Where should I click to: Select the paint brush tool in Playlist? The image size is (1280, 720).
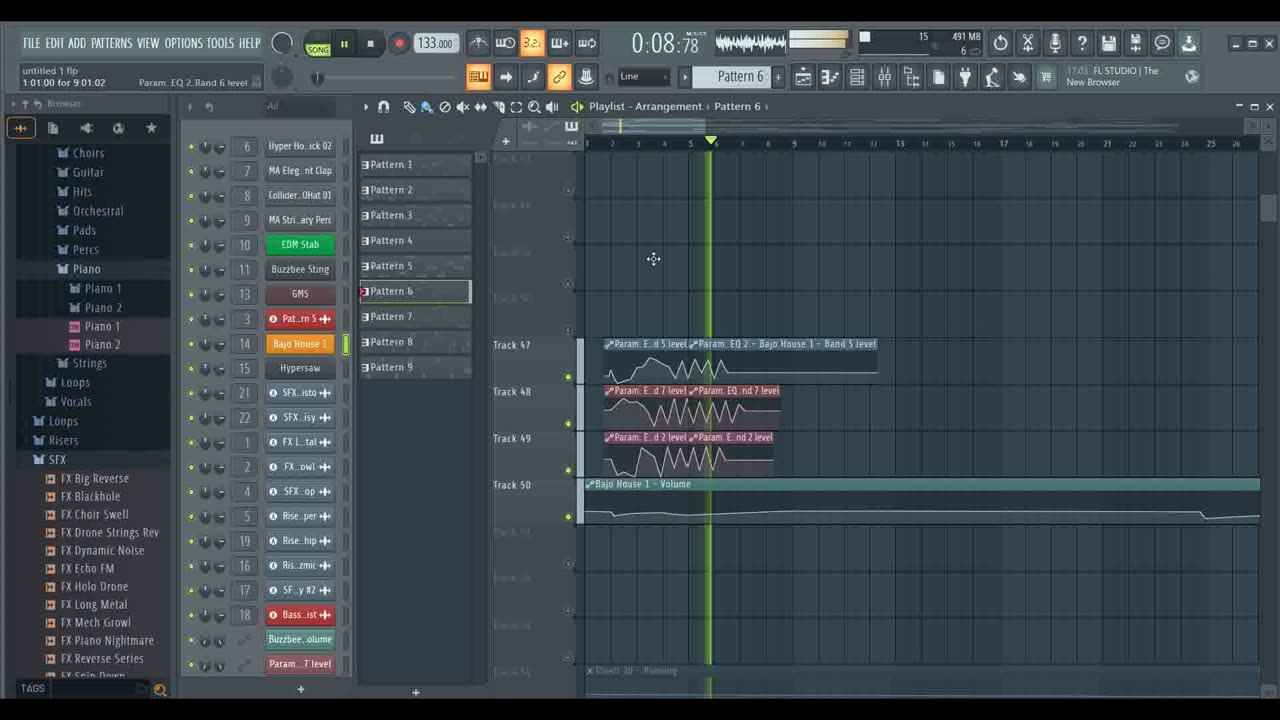(x=427, y=107)
